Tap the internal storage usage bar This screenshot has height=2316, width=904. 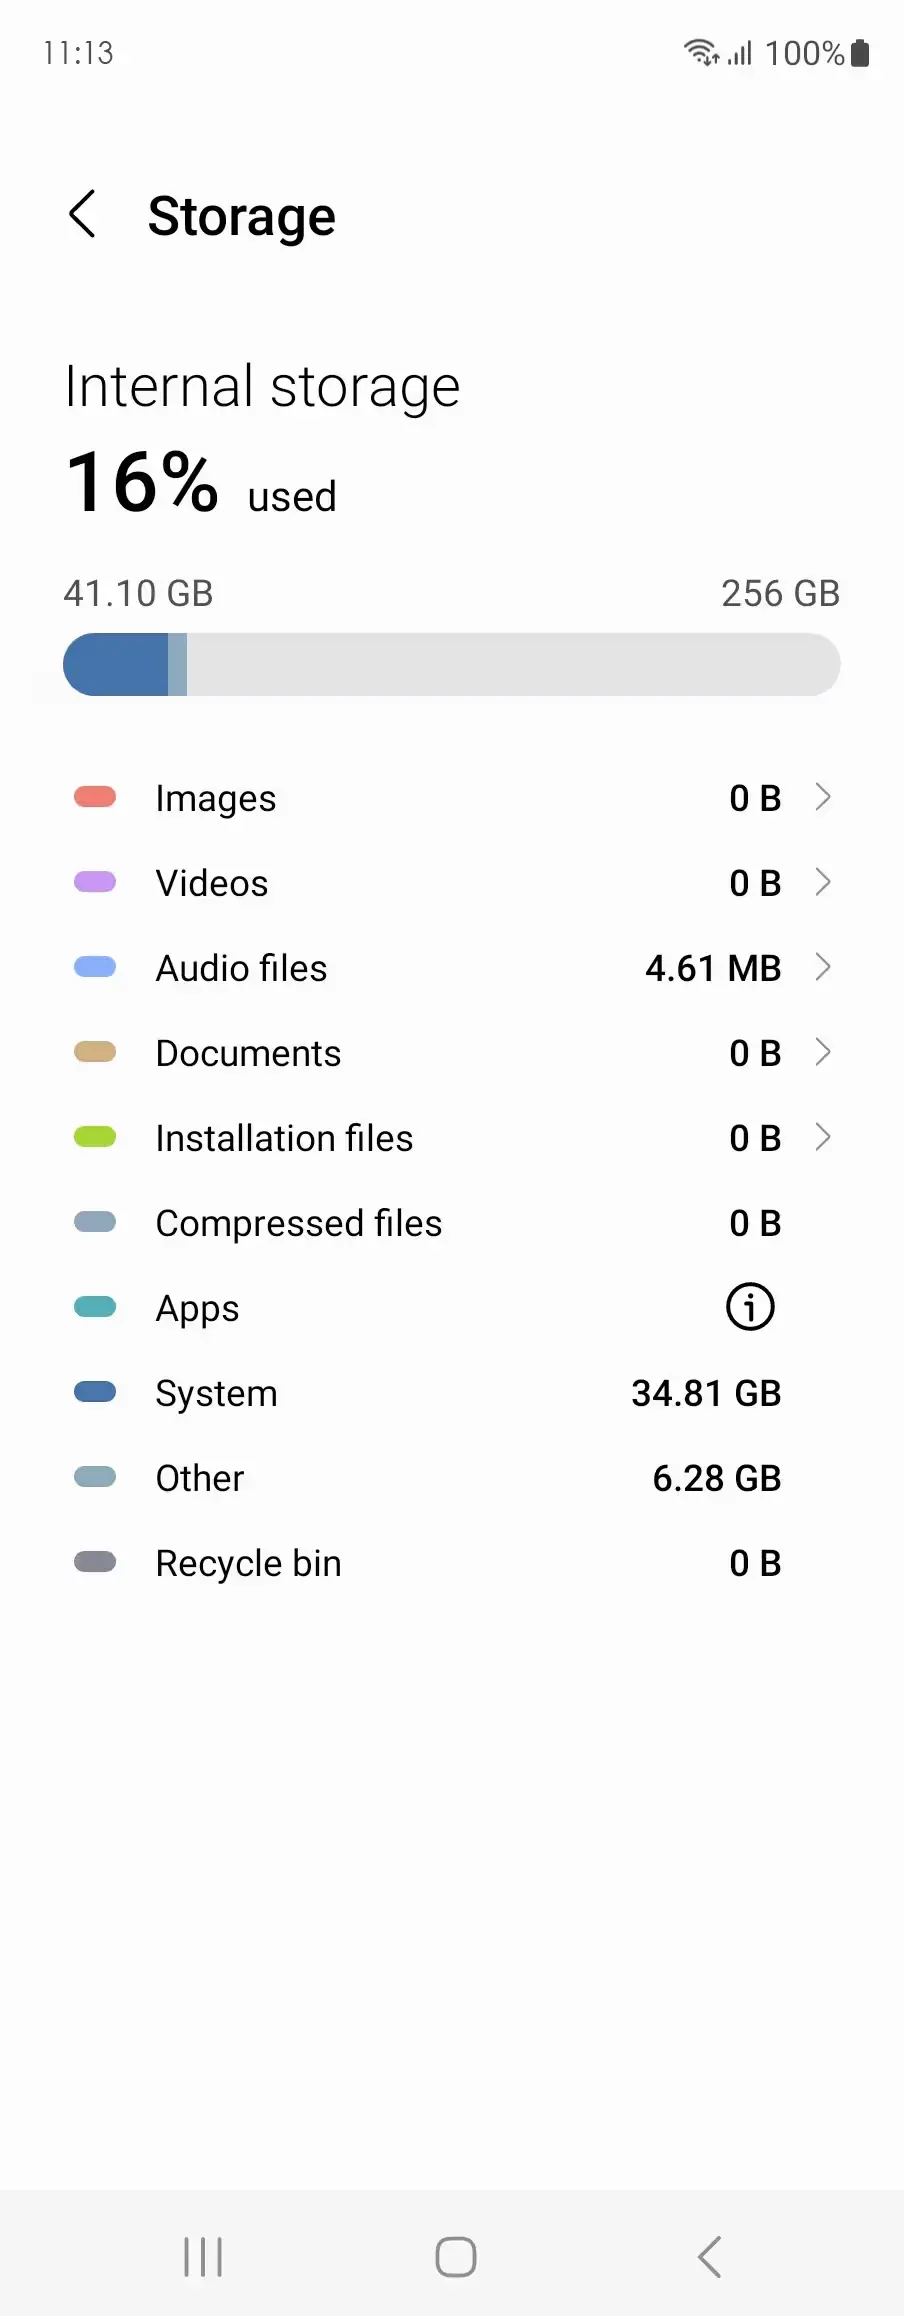click(451, 665)
